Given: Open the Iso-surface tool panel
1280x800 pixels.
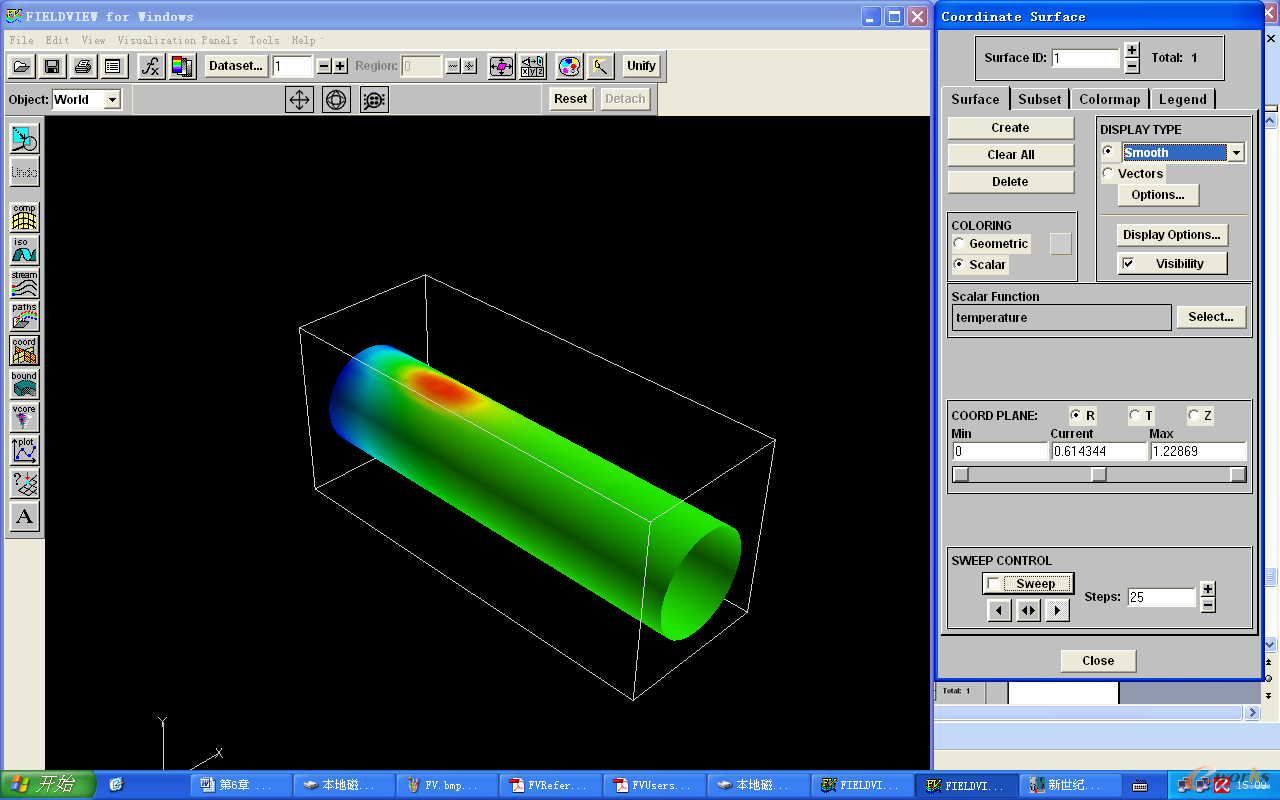Looking at the screenshot, I should [24, 250].
